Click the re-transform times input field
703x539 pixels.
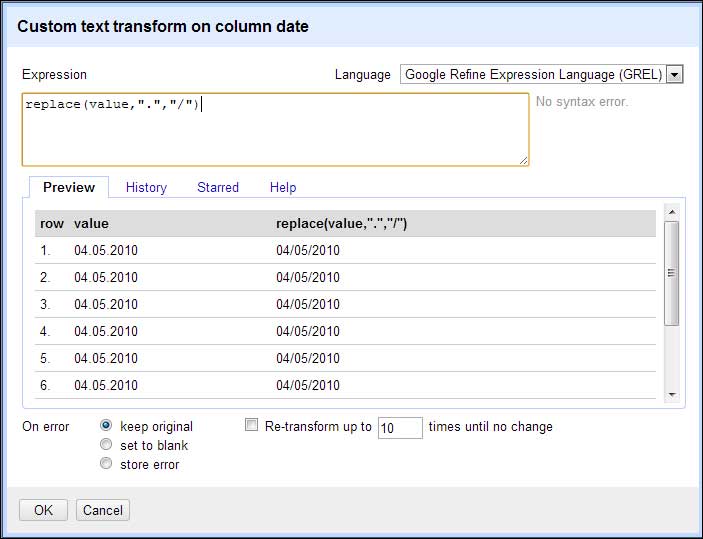pyautogui.click(x=400, y=428)
